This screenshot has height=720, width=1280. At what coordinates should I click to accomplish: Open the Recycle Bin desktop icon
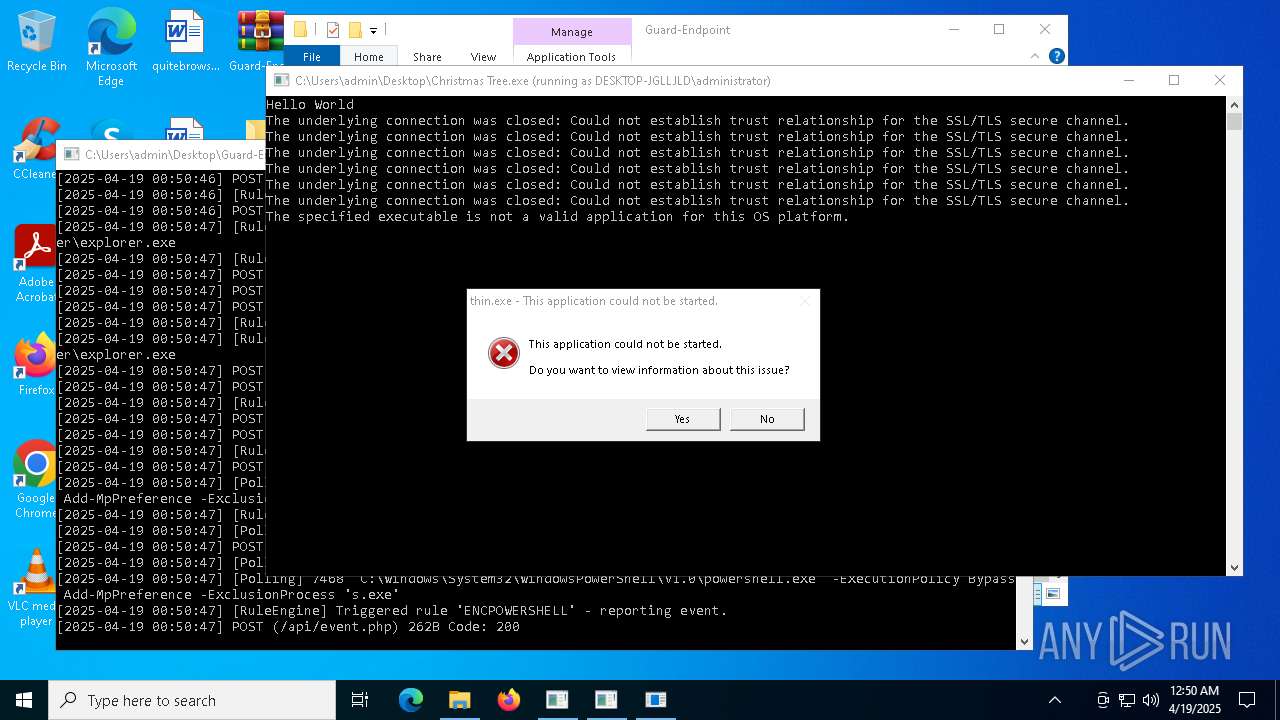pyautogui.click(x=37, y=42)
